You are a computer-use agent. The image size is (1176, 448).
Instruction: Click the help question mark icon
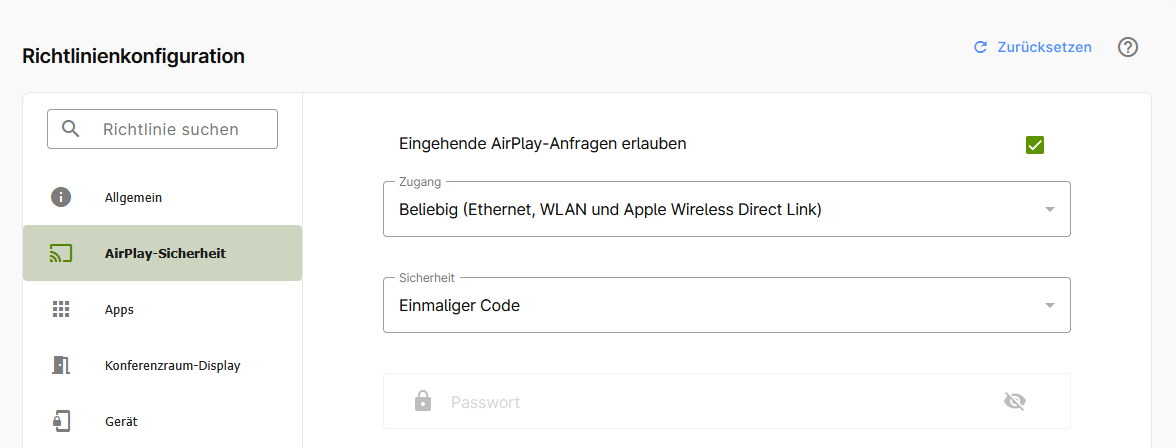(1127, 47)
